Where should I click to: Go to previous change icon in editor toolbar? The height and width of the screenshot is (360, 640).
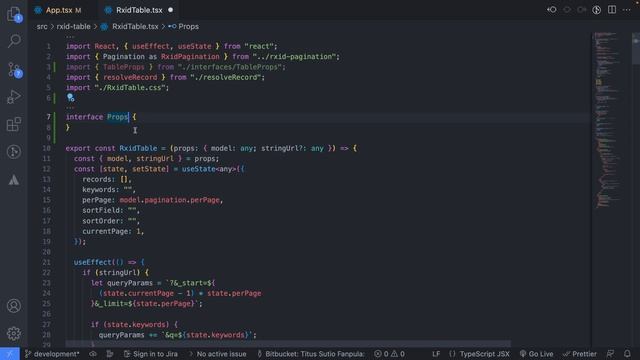tap(552, 10)
